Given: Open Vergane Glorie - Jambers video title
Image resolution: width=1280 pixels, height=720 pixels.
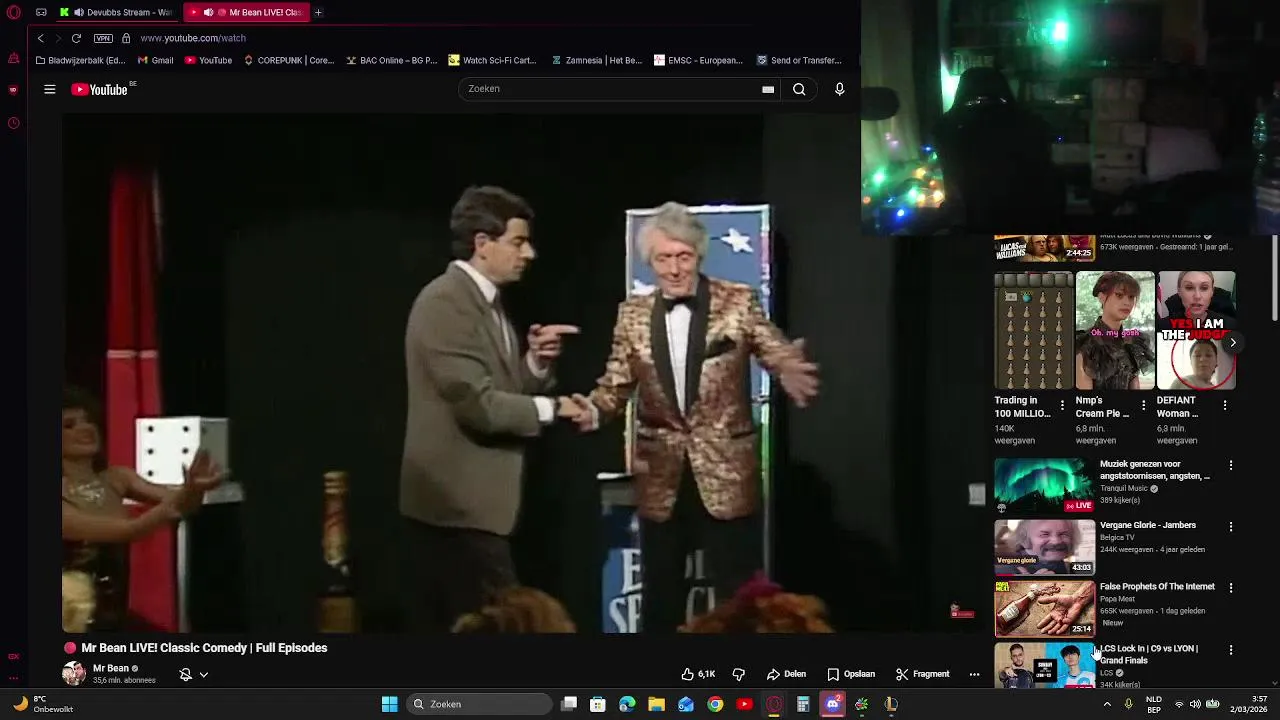Looking at the screenshot, I should (1148, 525).
